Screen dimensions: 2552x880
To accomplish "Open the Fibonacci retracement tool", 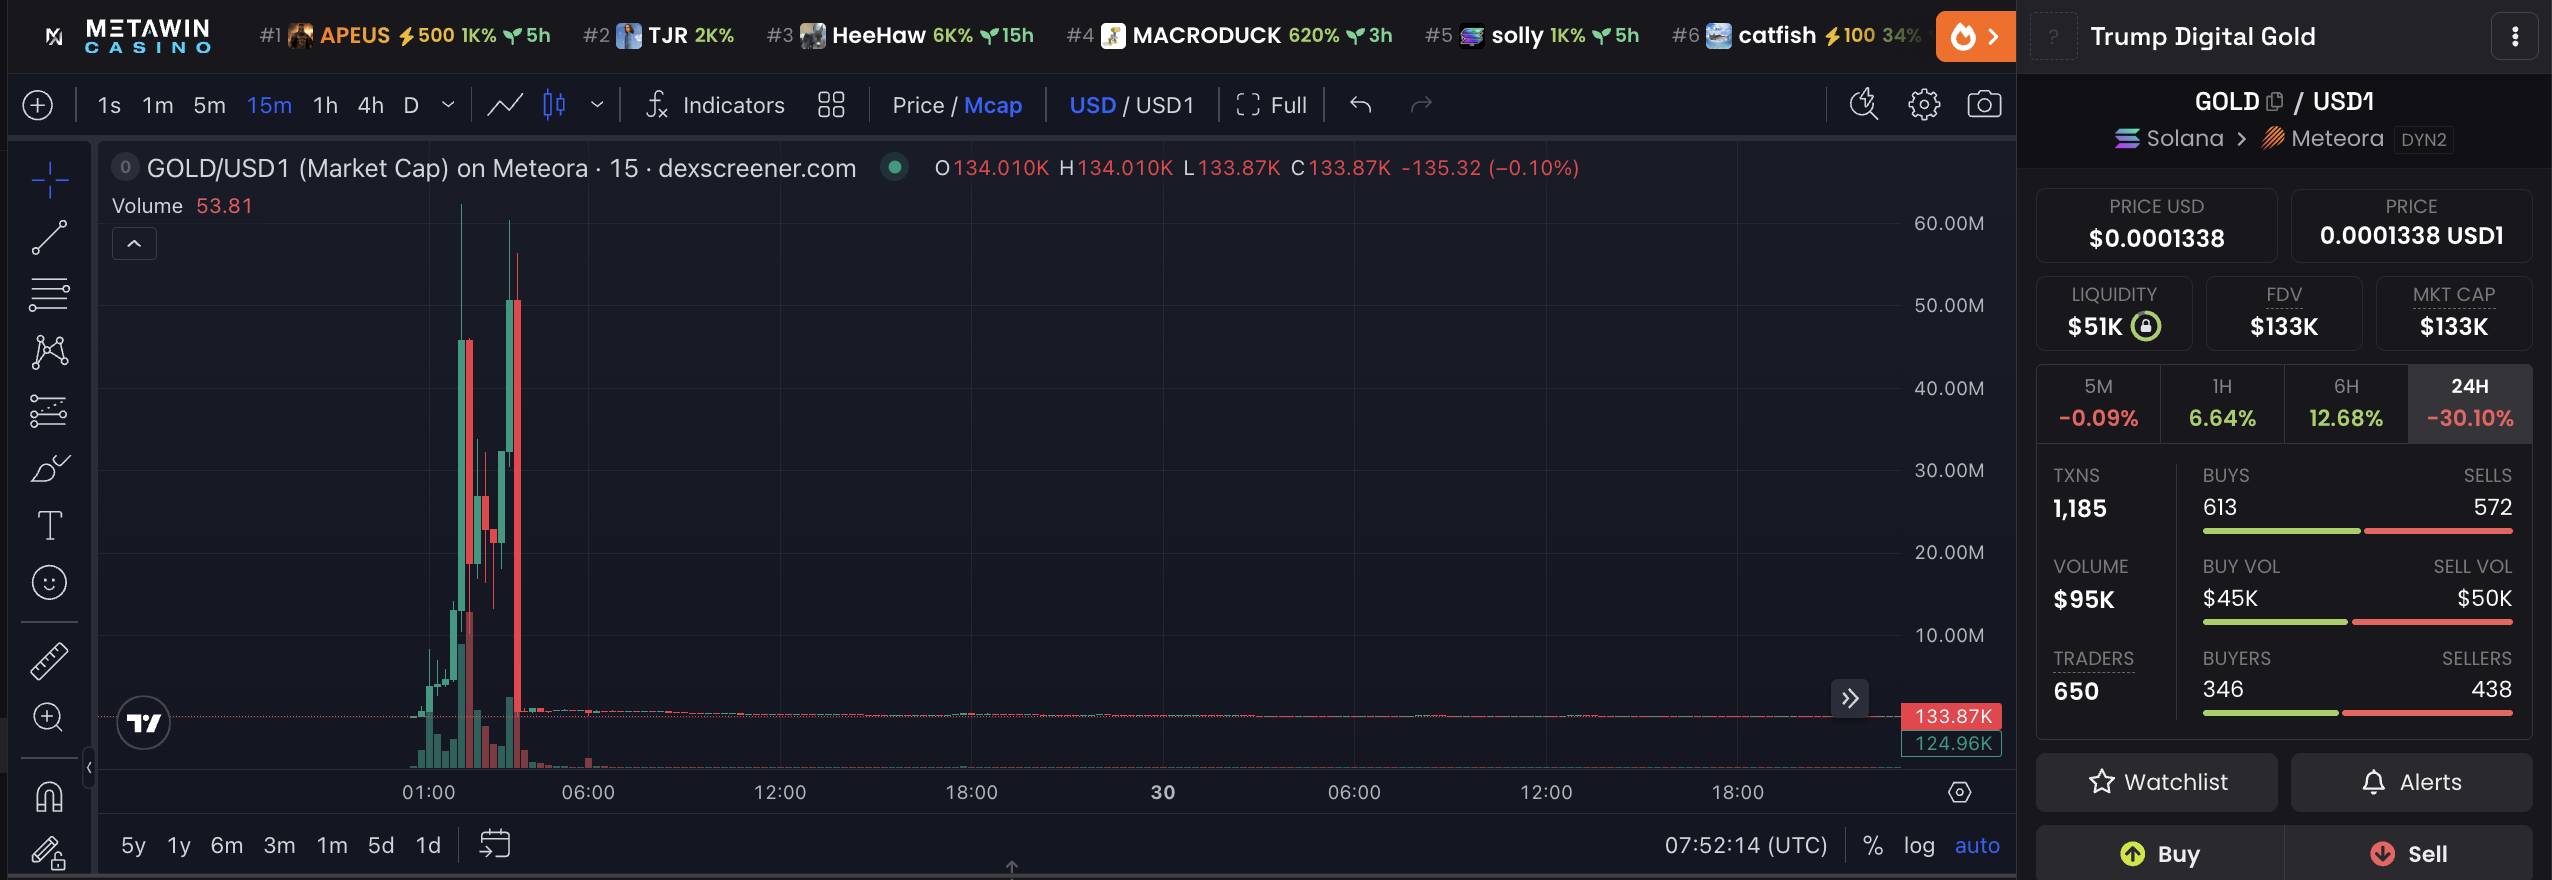I will click(49, 295).
